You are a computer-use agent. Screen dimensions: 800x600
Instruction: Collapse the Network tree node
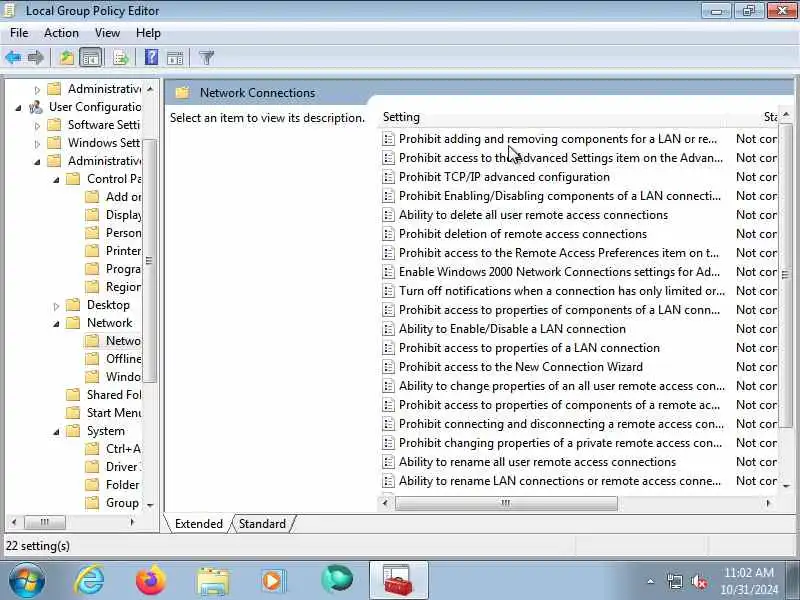coord(56,323)
